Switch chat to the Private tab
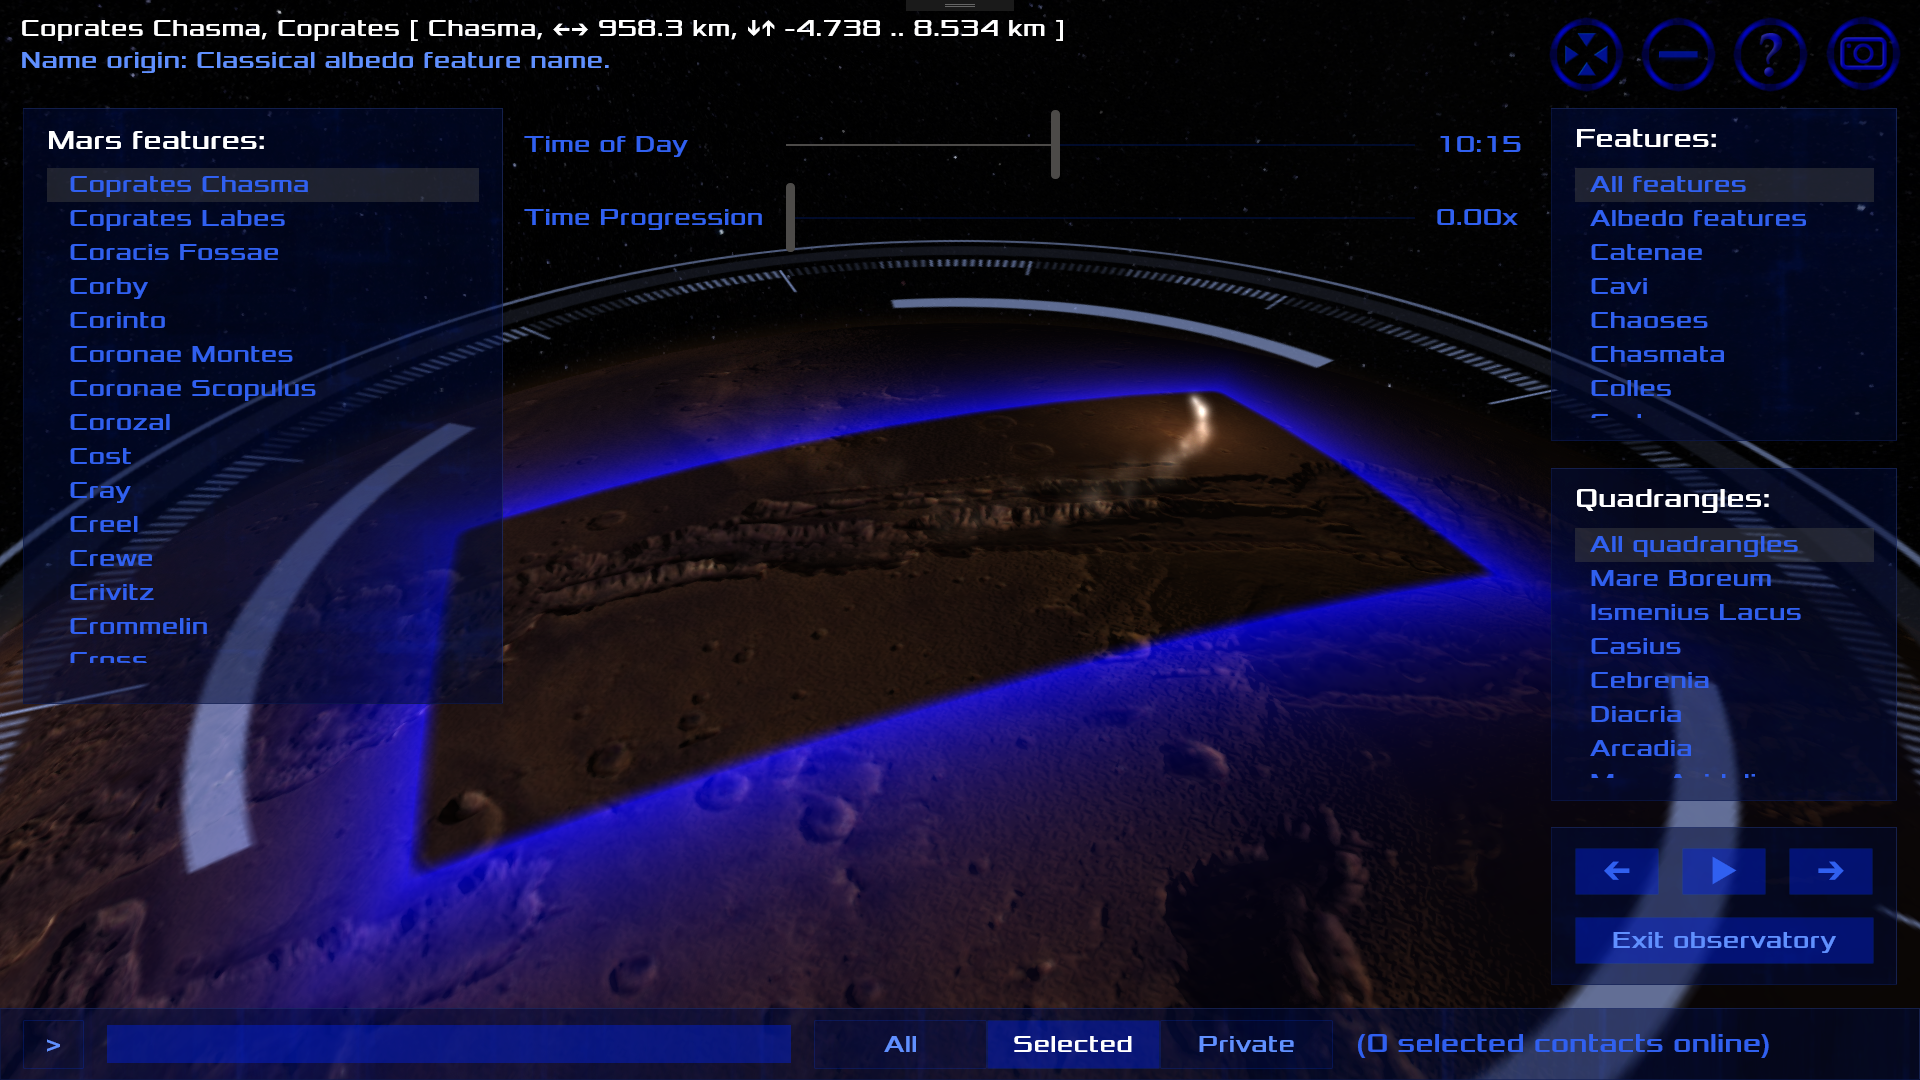1920x1080 pixels. (x=1246, y=1044)
